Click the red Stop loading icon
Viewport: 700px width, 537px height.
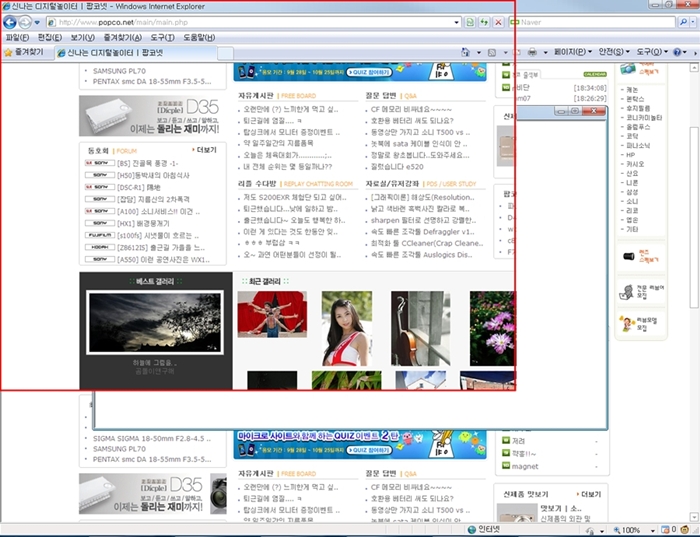click(499, 22)
